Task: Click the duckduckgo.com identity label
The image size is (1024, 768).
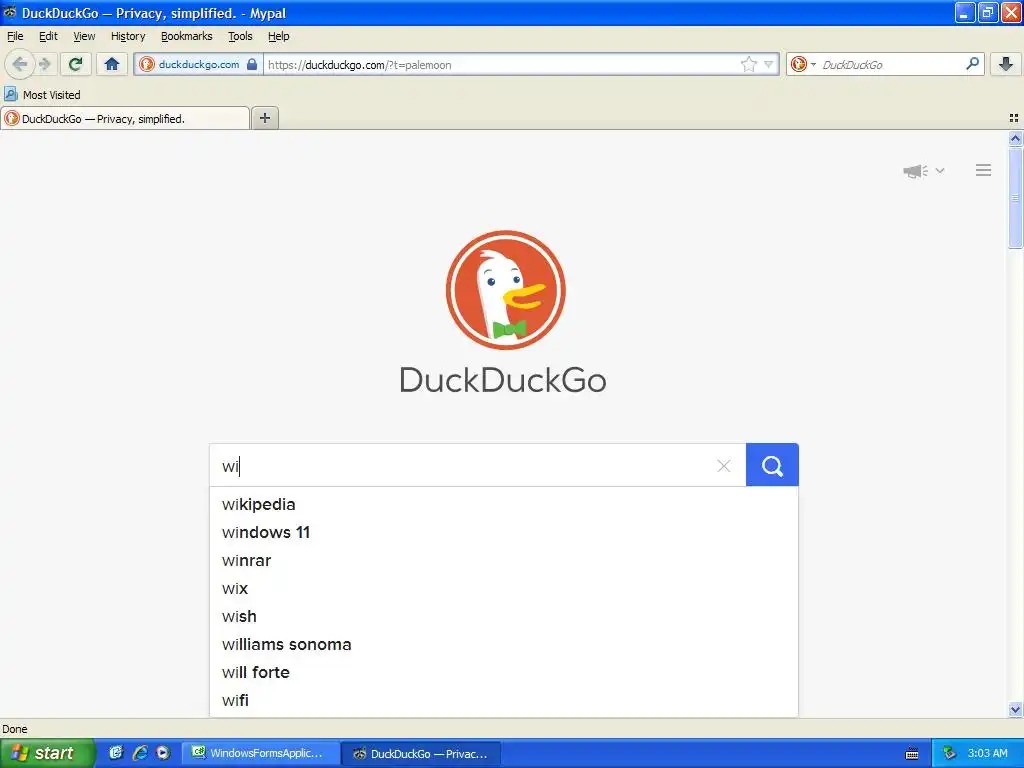Action: 199,64
